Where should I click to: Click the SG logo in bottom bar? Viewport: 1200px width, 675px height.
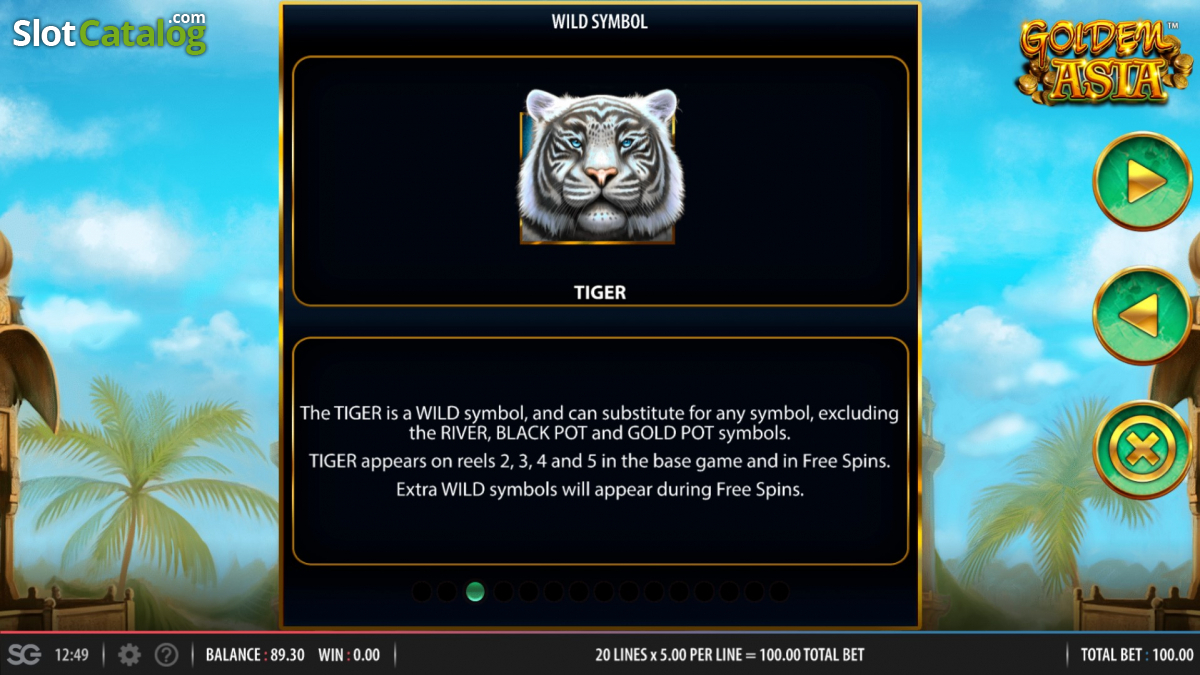[x=24, y=655]
